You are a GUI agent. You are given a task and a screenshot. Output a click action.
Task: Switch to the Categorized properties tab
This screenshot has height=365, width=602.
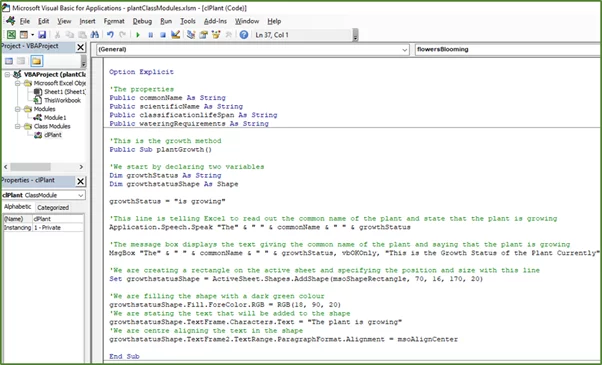pos(53,207)
